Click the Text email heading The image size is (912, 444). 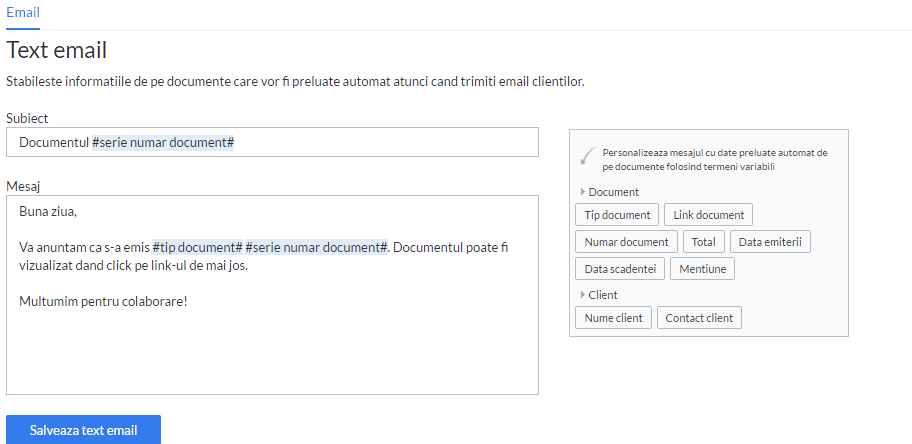(56, 51)
